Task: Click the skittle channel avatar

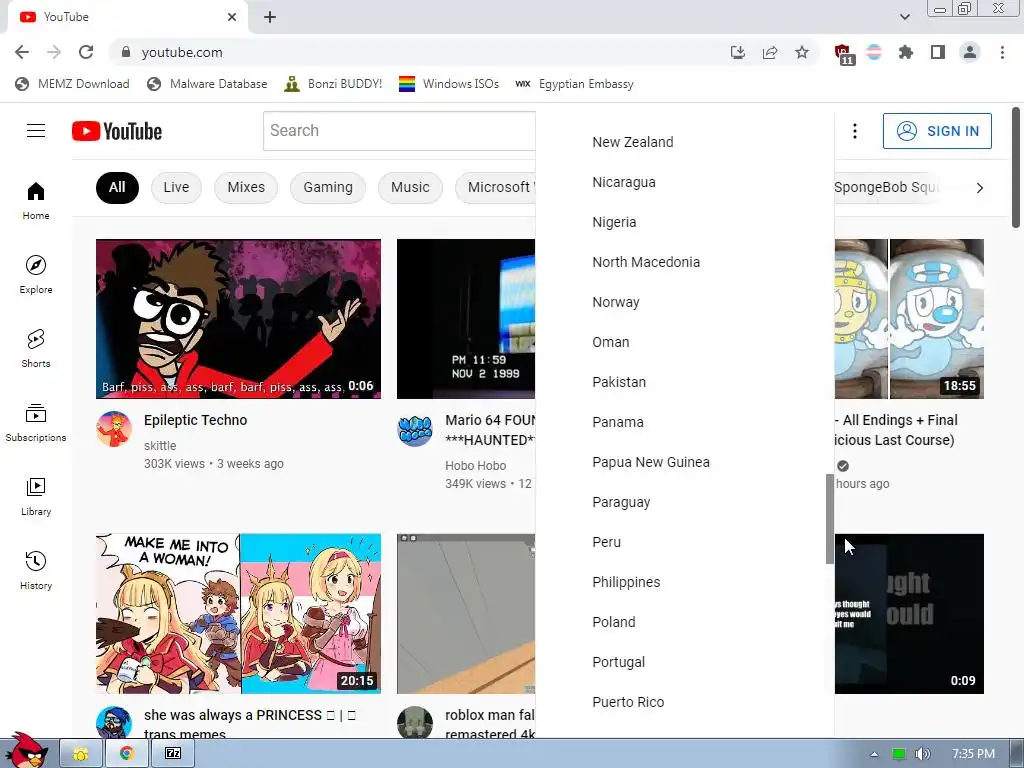Action: (x=114, y=429)
